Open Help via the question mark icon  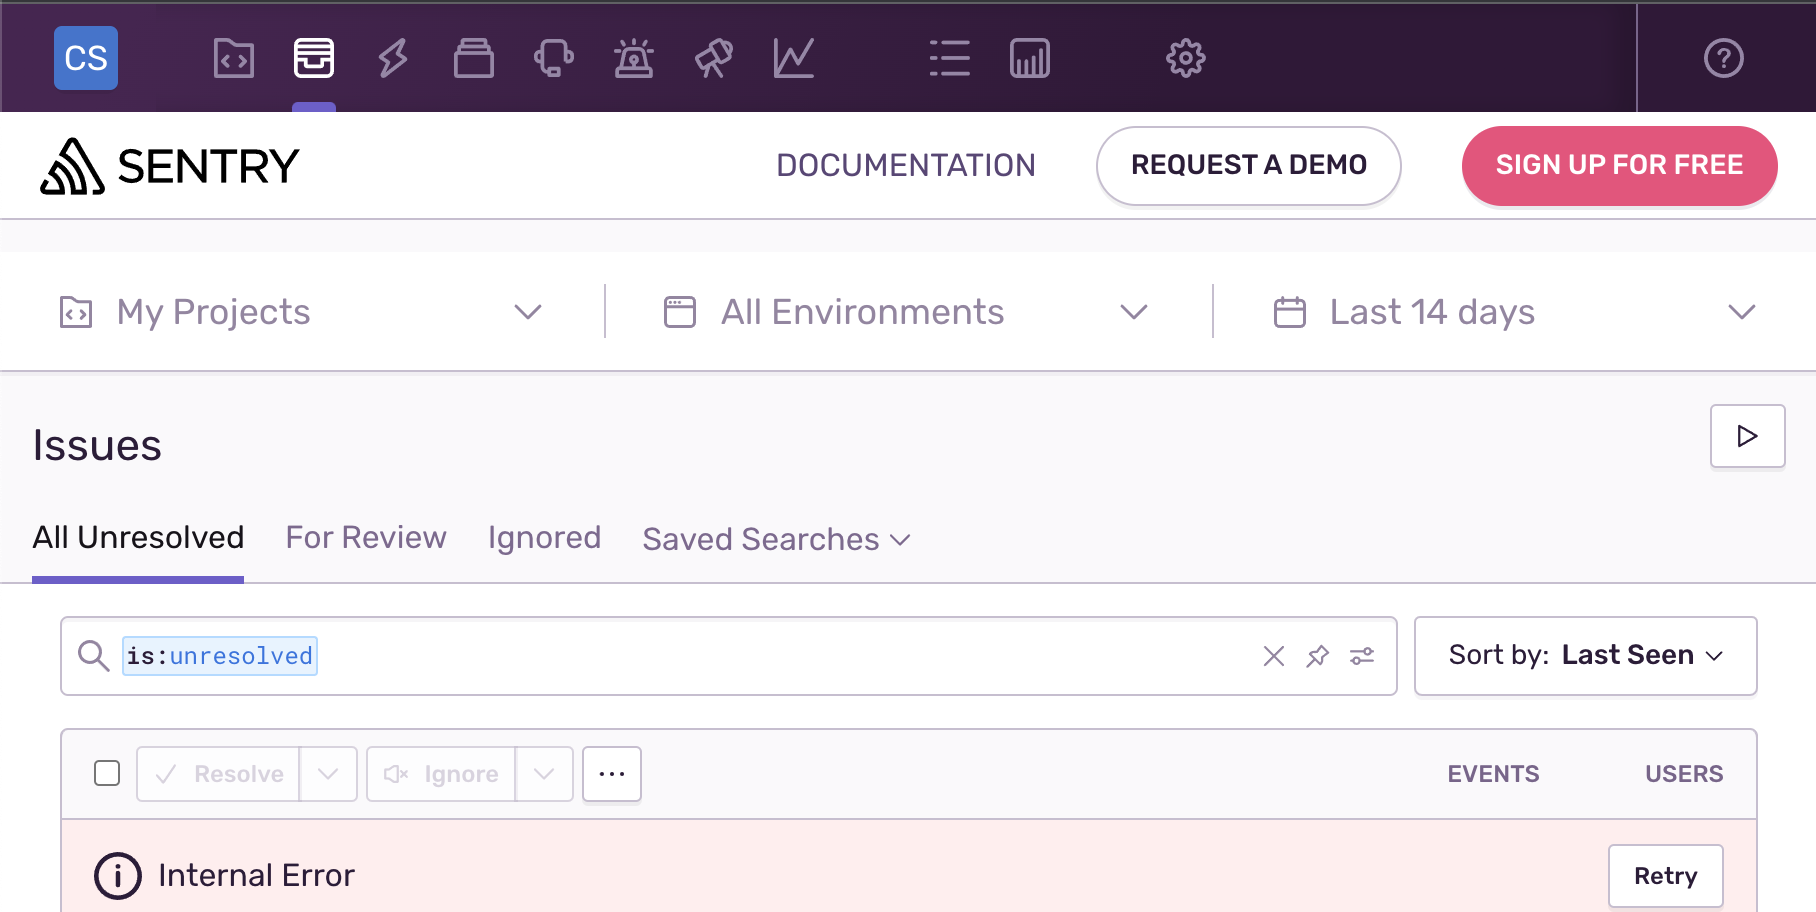tap(1724, 58)
